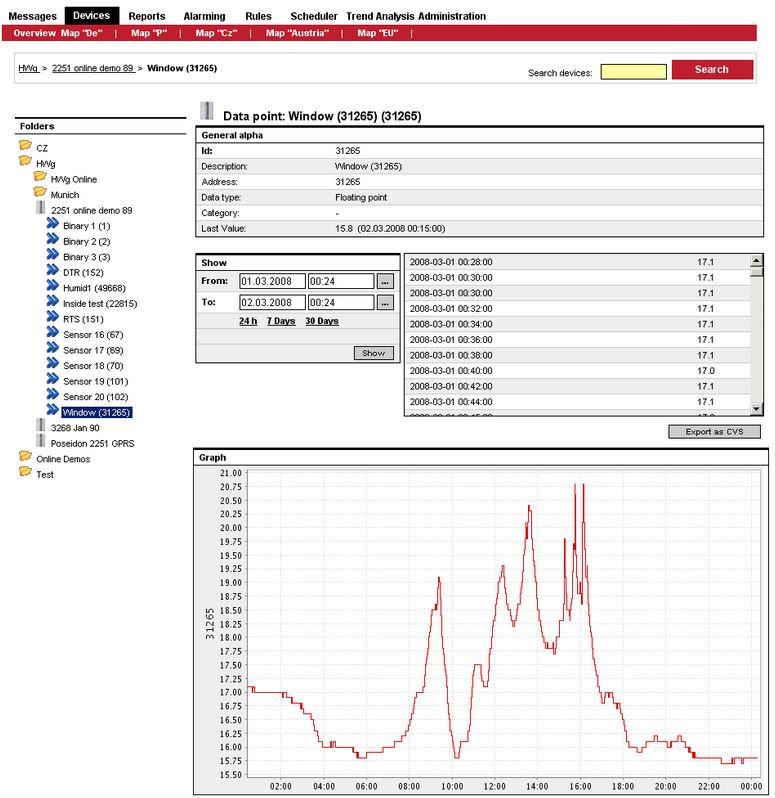The height and width of the screenshot is (798, 775).
Task: Go to the Alarming tab
Action: (204, 16)
